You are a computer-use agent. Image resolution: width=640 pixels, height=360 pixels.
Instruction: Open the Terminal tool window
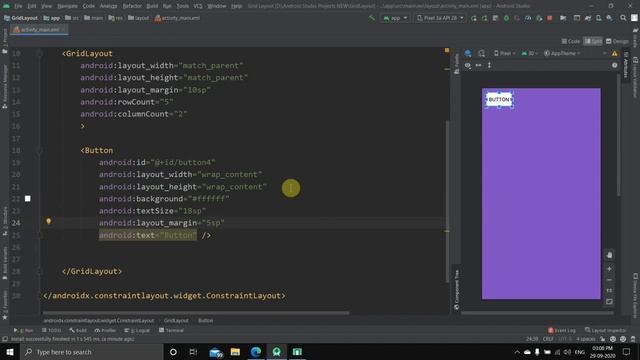[171, 330]
